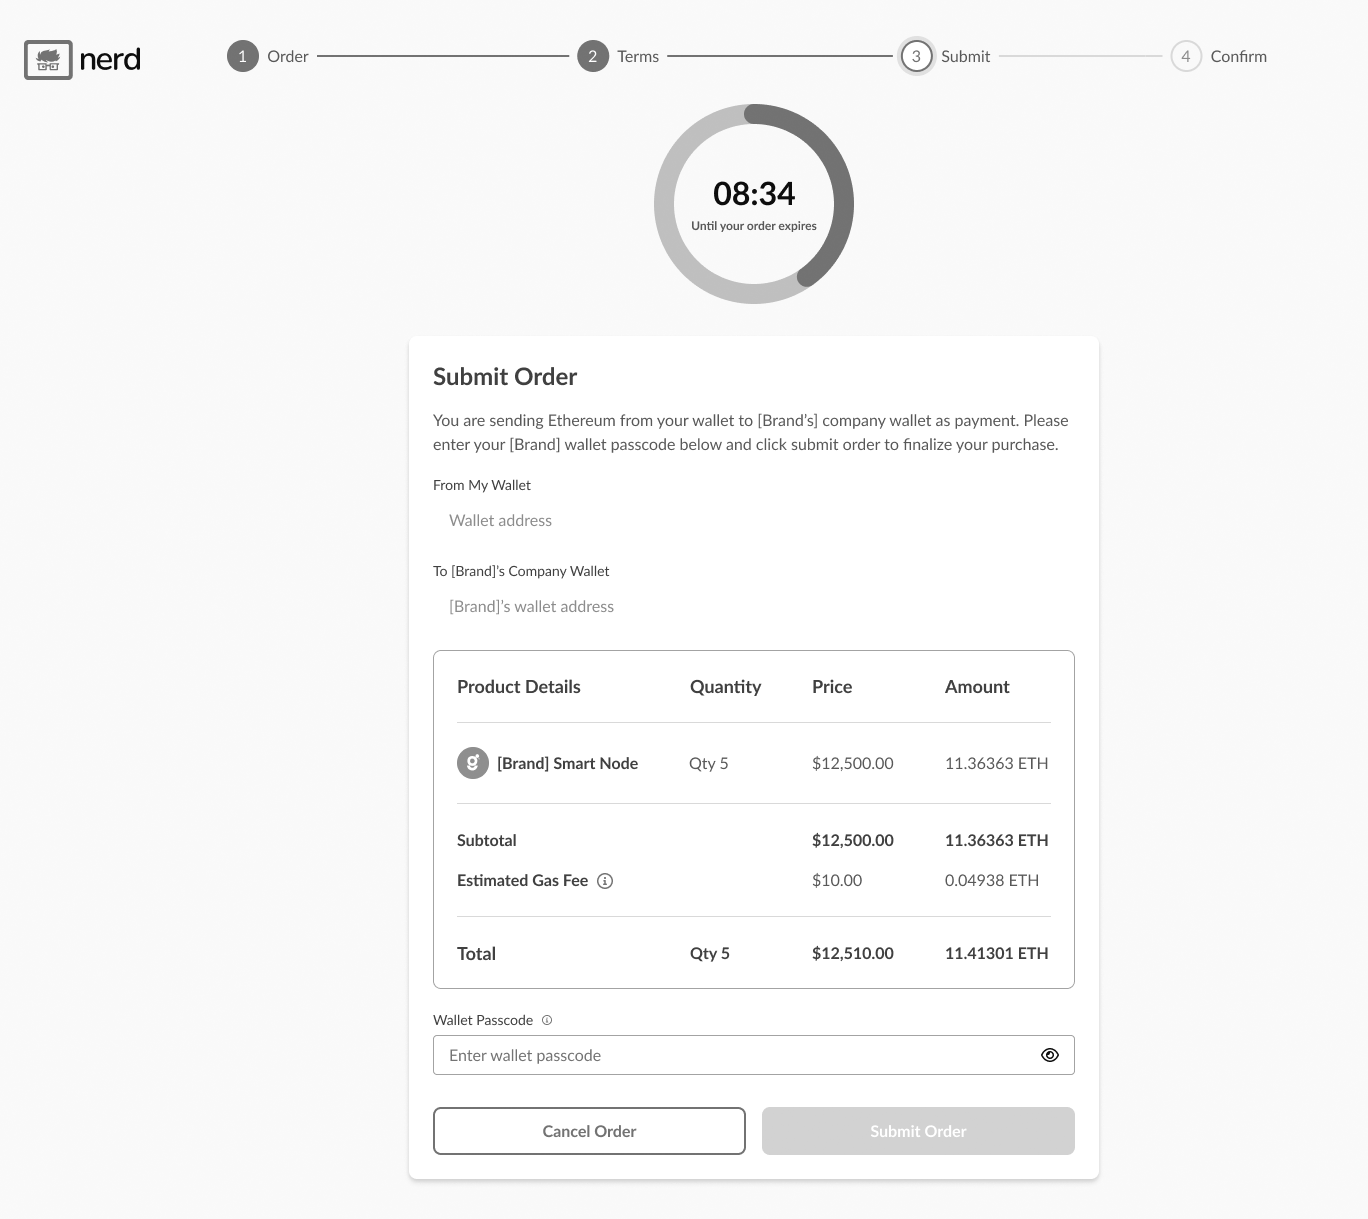Click the From My Wallet address field
The width and height of the screenshot is (1368, 1219).
754,520
